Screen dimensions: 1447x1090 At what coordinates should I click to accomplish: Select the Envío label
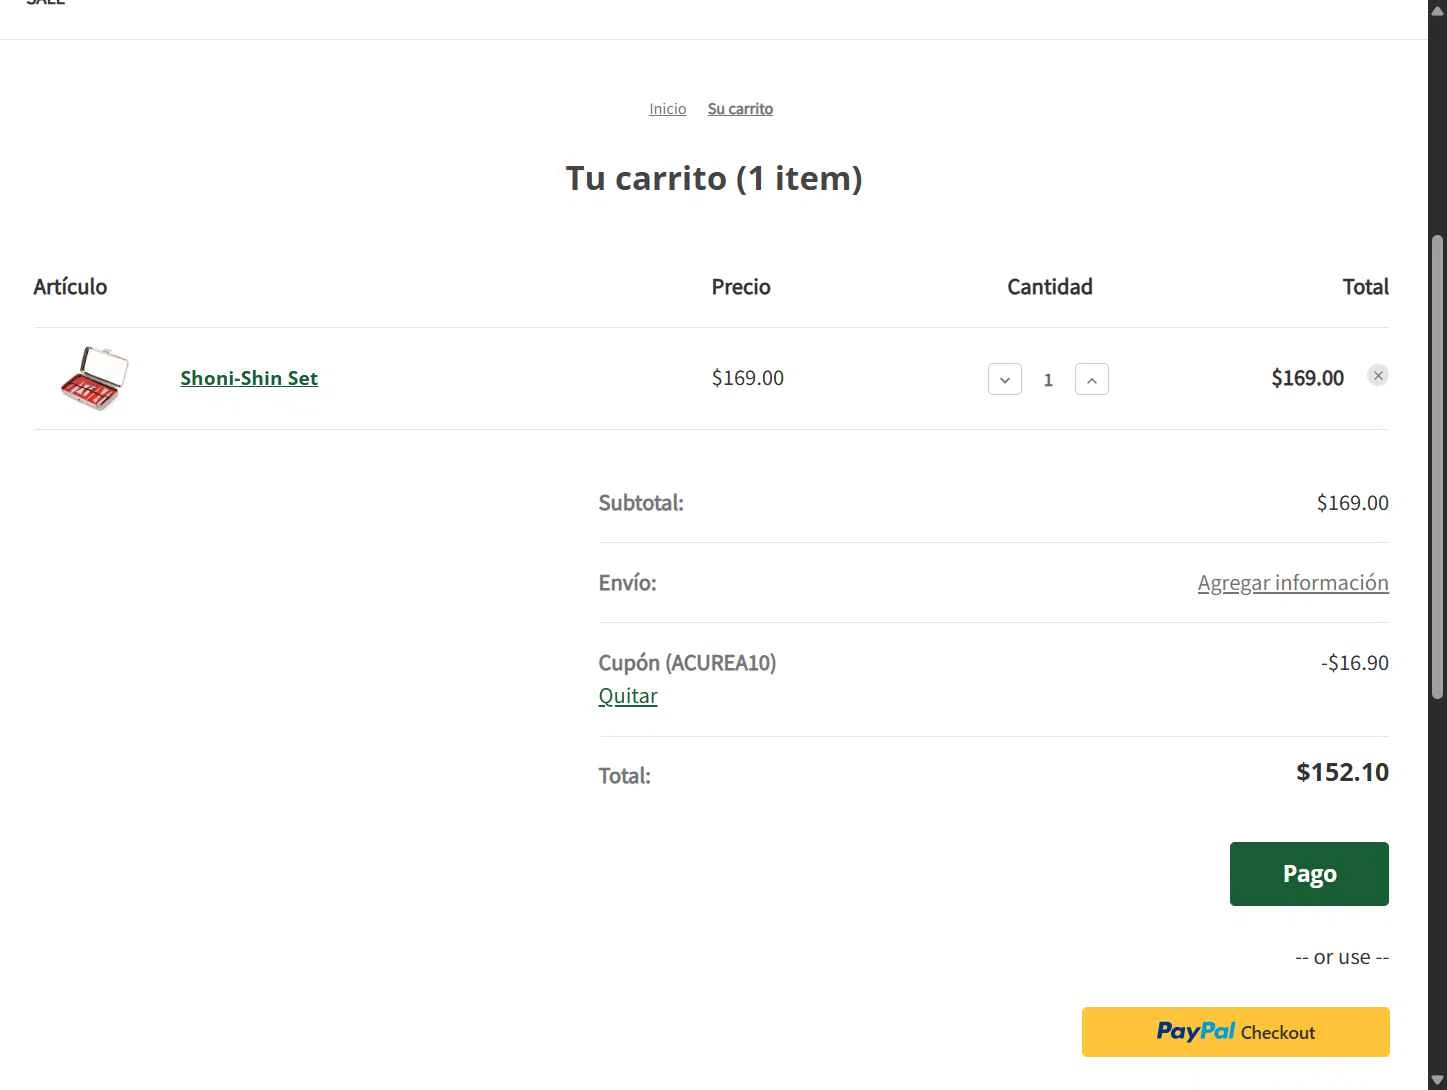tap(627, 583)
